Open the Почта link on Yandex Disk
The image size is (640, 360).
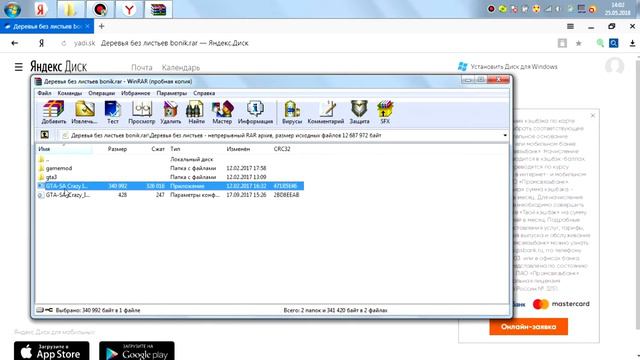tap(142, 67)
